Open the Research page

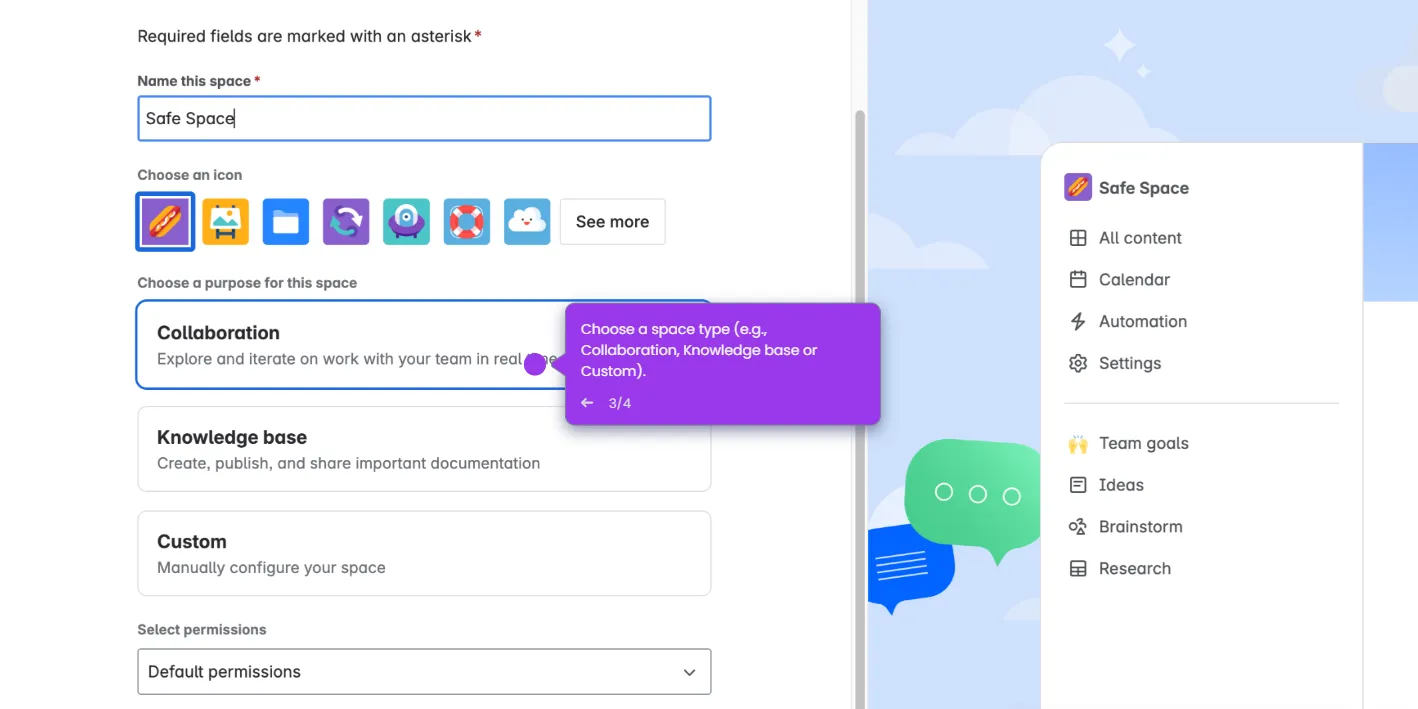(1134, 569)
